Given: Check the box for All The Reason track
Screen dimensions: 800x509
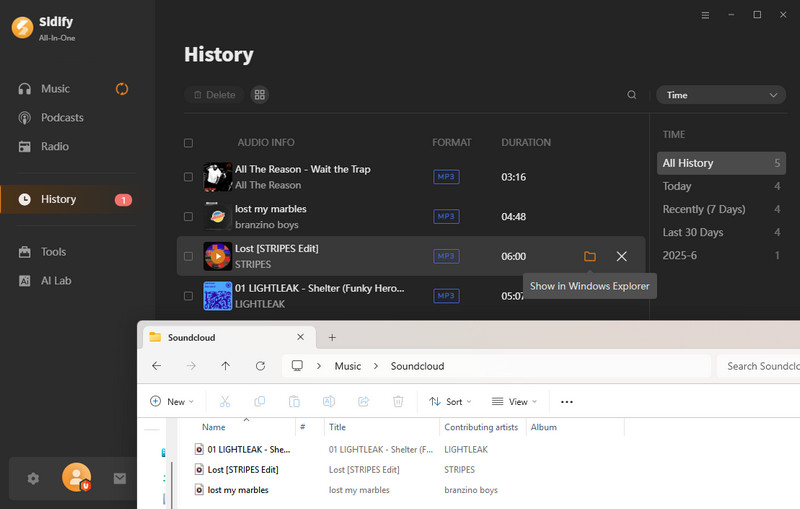Looking at the screenshot, I should tap(188, 177).
